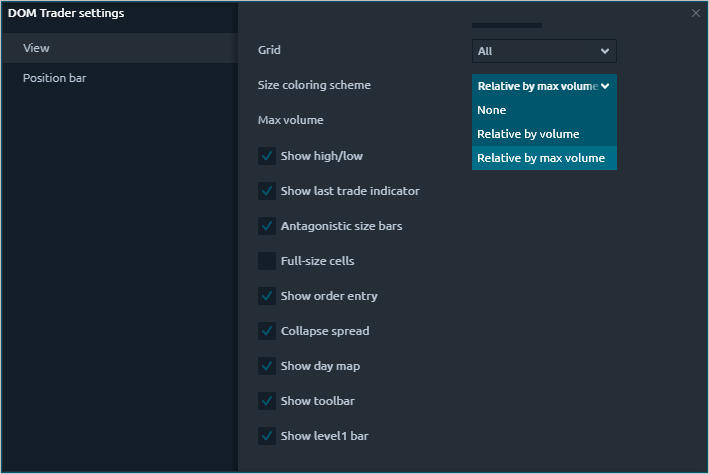The image size is (709, 474).
Task: Click the Max volume label
Action: 290,120
